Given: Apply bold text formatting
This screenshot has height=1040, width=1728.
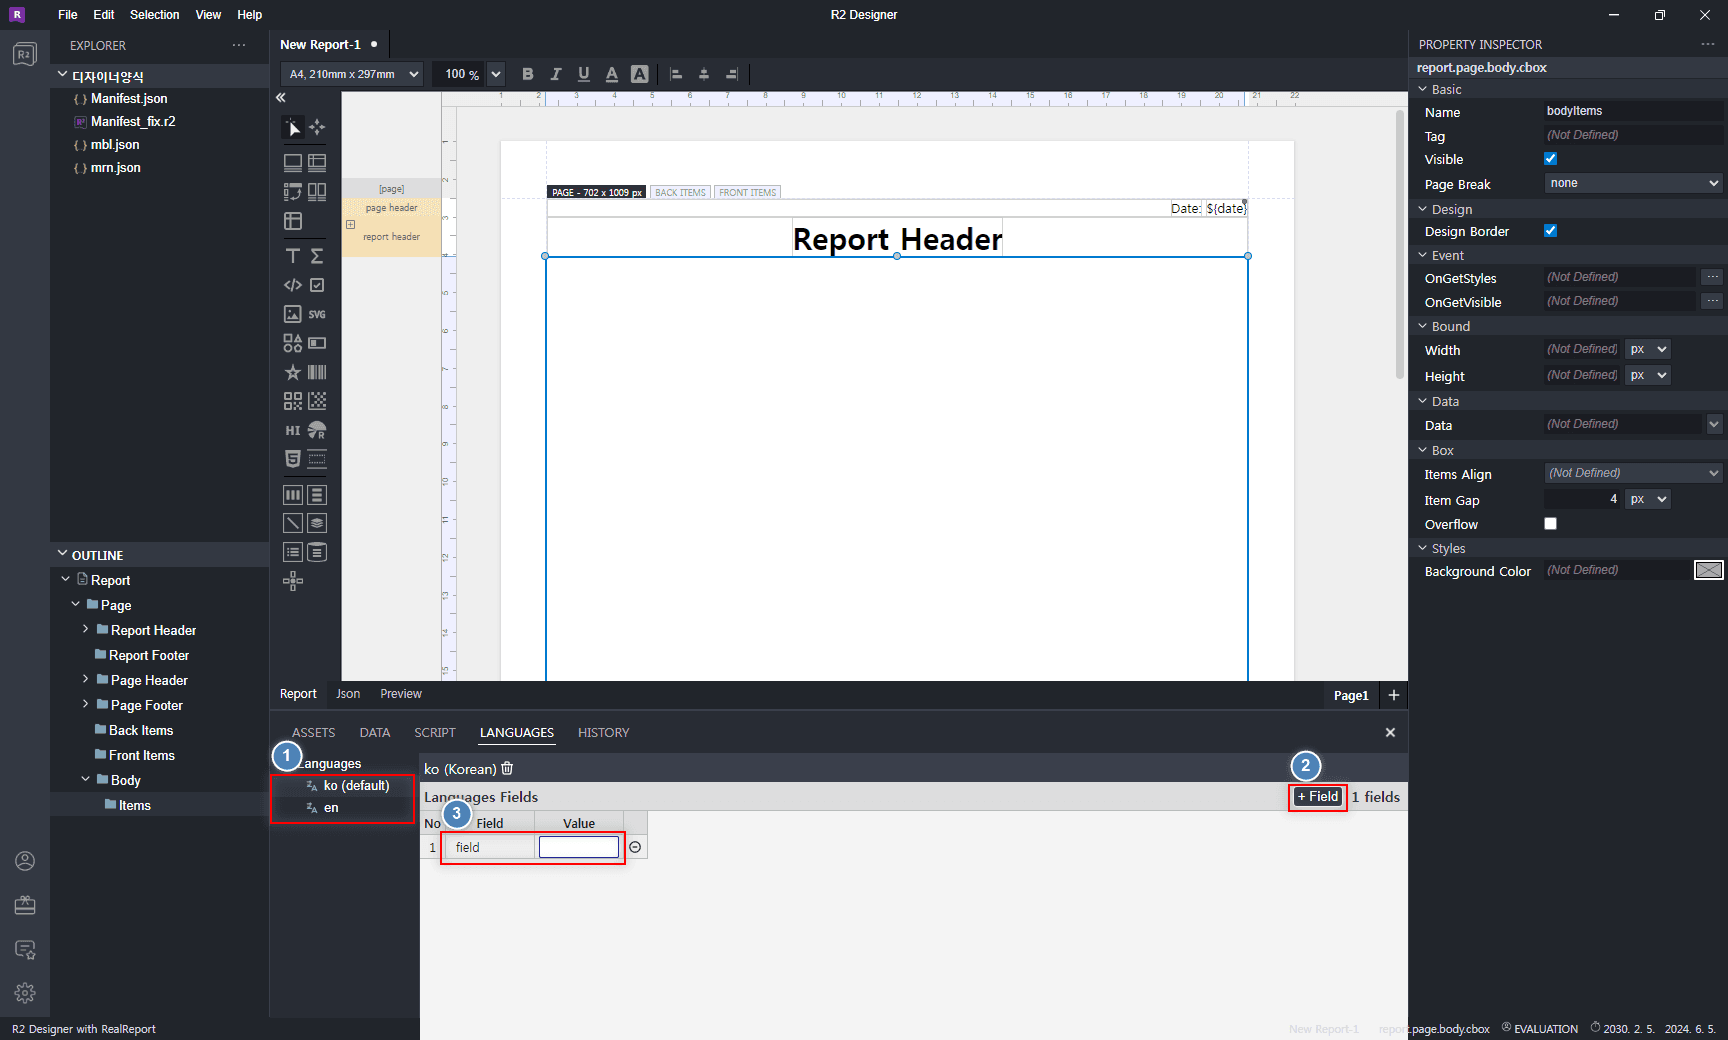Looking at the screenshot, I should [x=528, y=74].
